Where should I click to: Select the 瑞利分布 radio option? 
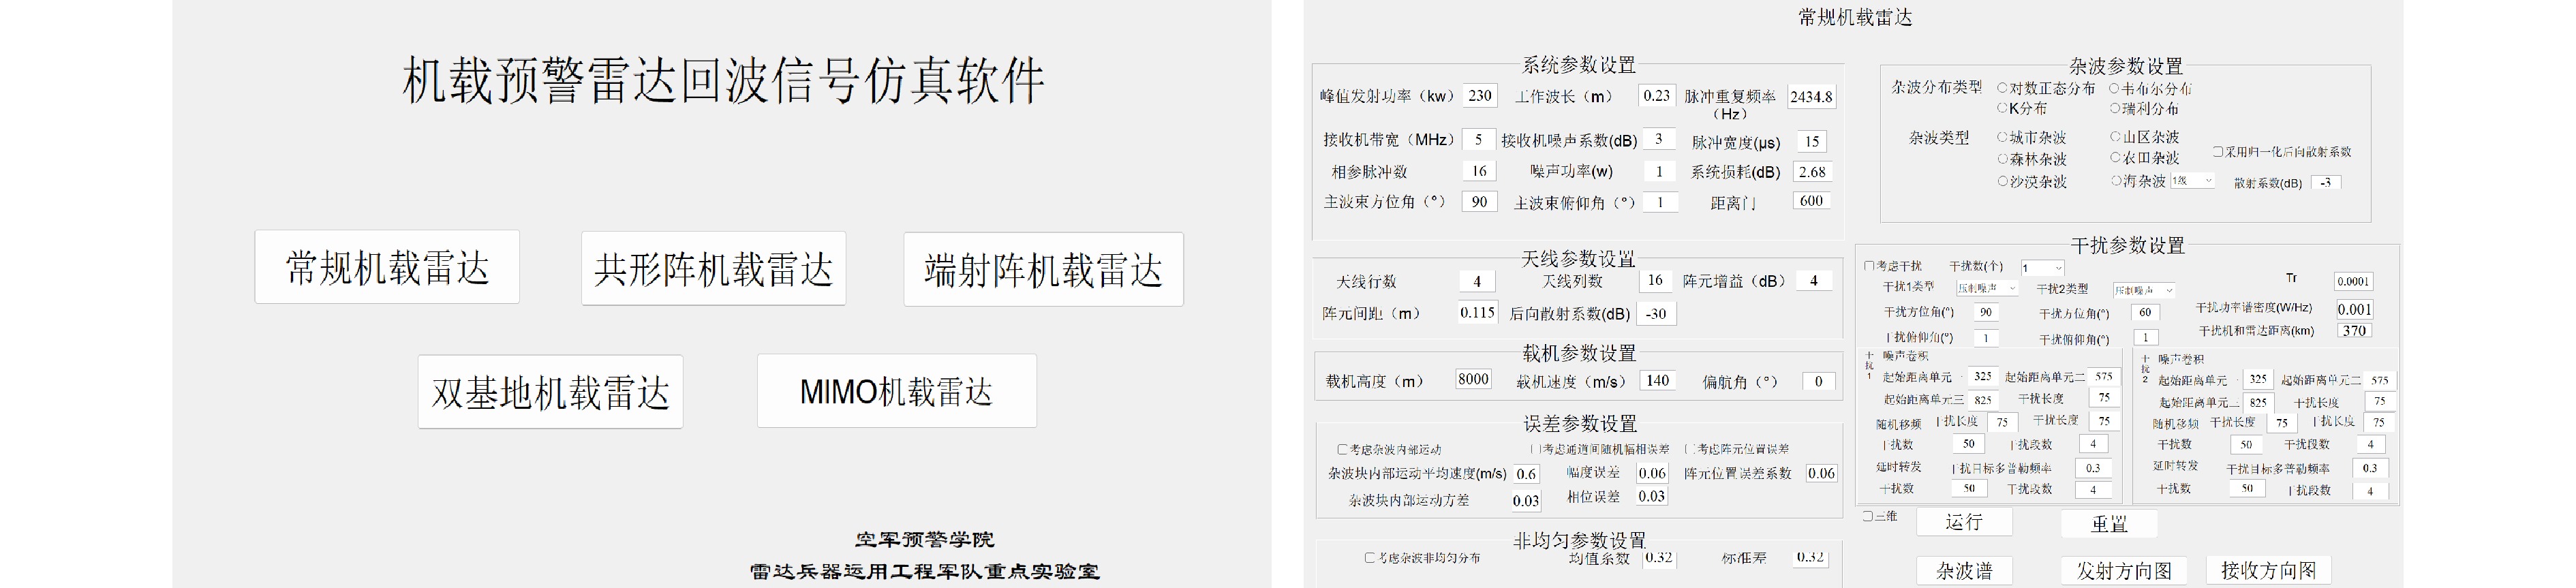[x=2115, y=108]
